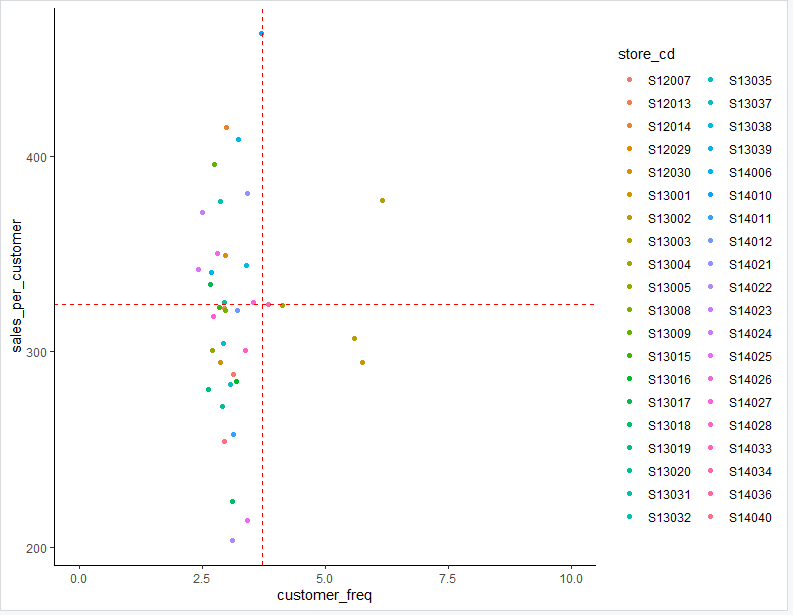Select the S13005 legend text
Viewport: 793px width, 615px height.
669,288
